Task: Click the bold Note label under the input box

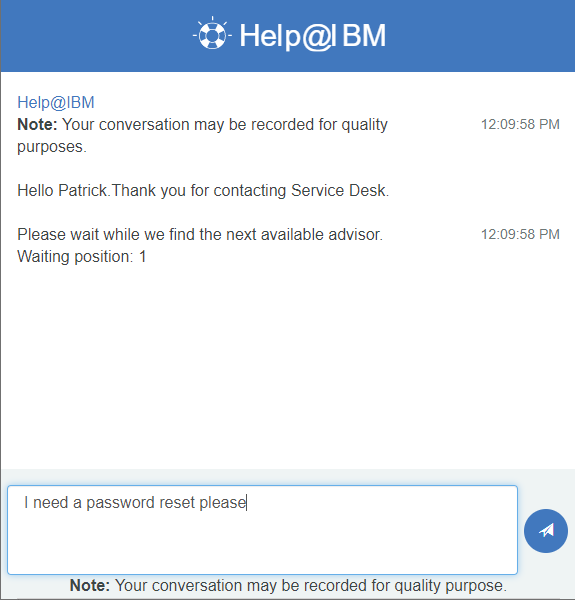Action: point(90,585)
